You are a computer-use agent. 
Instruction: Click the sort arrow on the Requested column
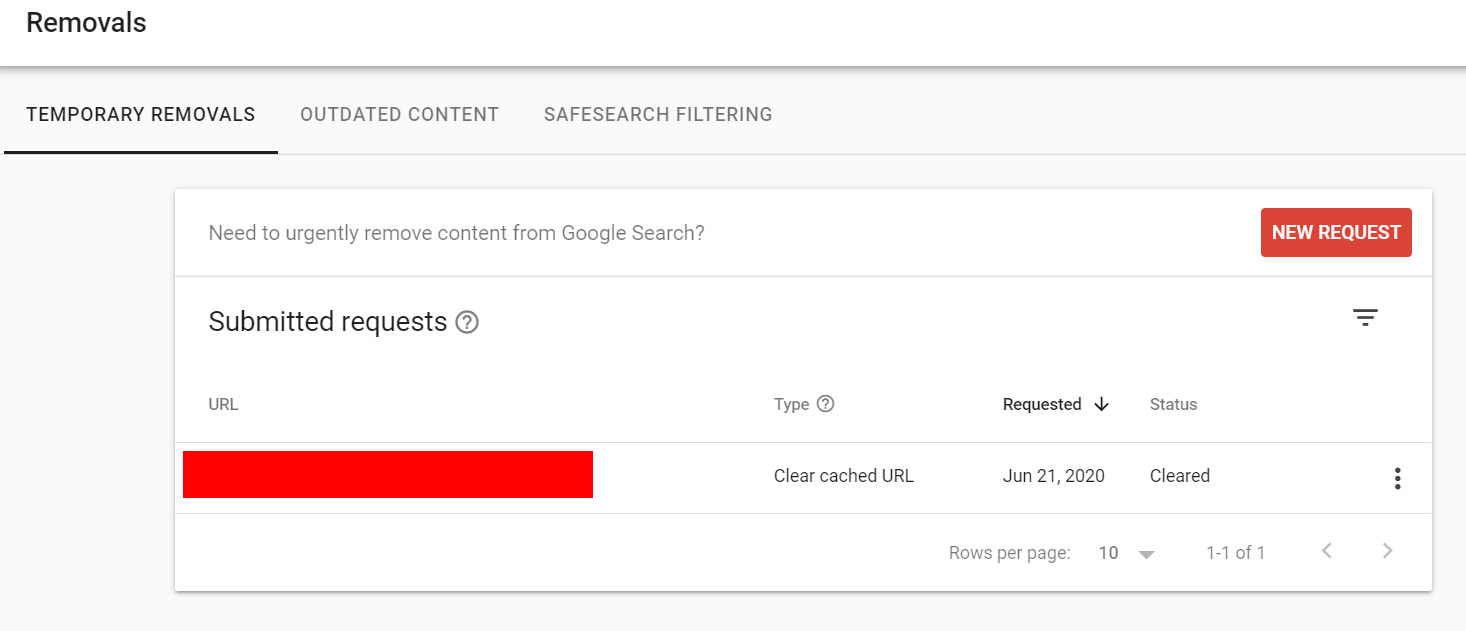tap(1101, 404)
